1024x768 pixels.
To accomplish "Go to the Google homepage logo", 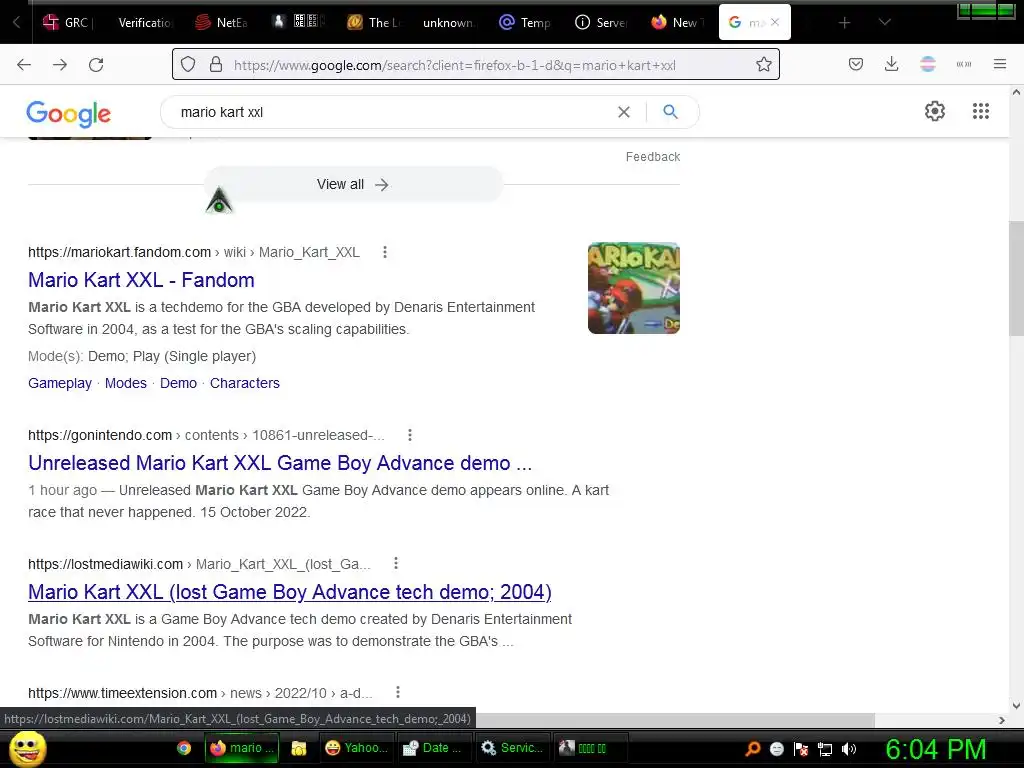I will [x=69, y=114].
